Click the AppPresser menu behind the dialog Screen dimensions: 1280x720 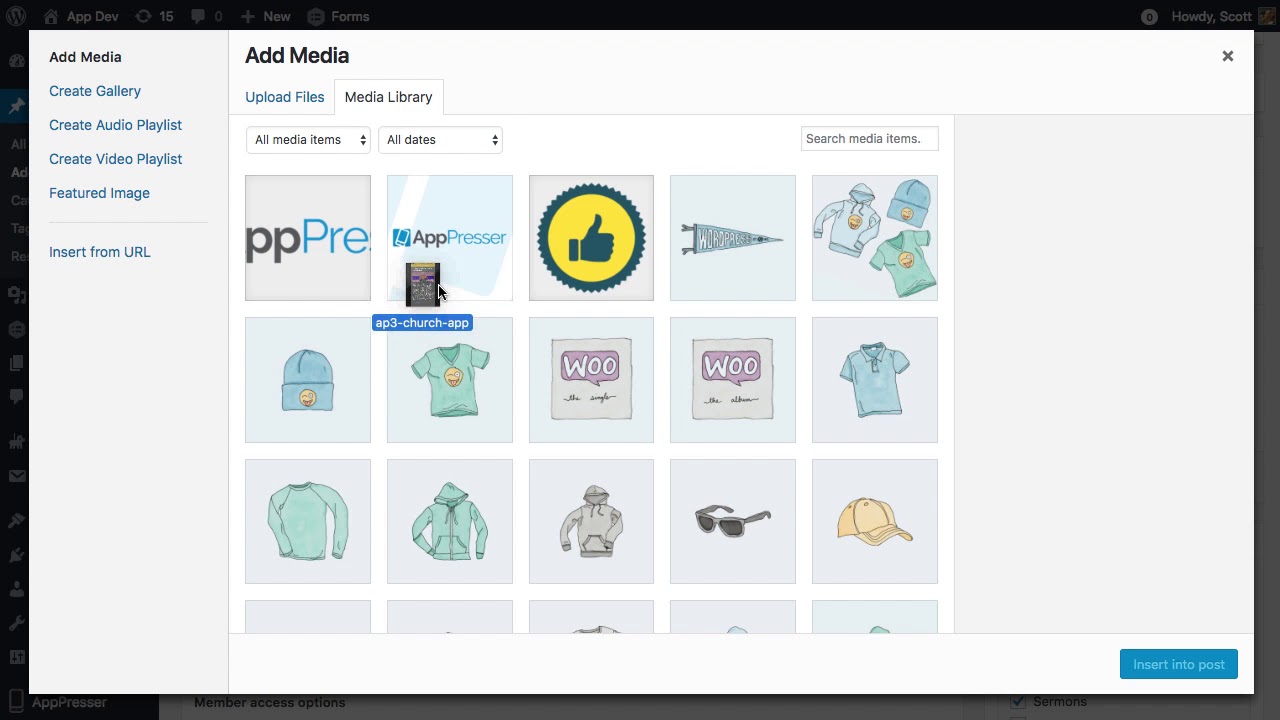(x=69, y=703)
